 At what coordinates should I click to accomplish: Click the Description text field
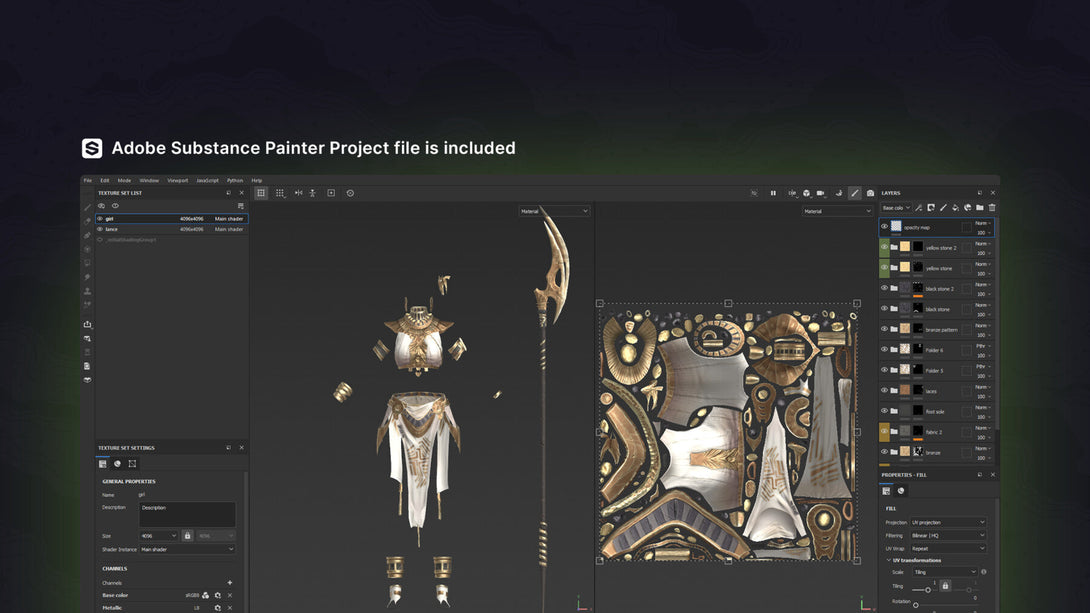[187, 515]
